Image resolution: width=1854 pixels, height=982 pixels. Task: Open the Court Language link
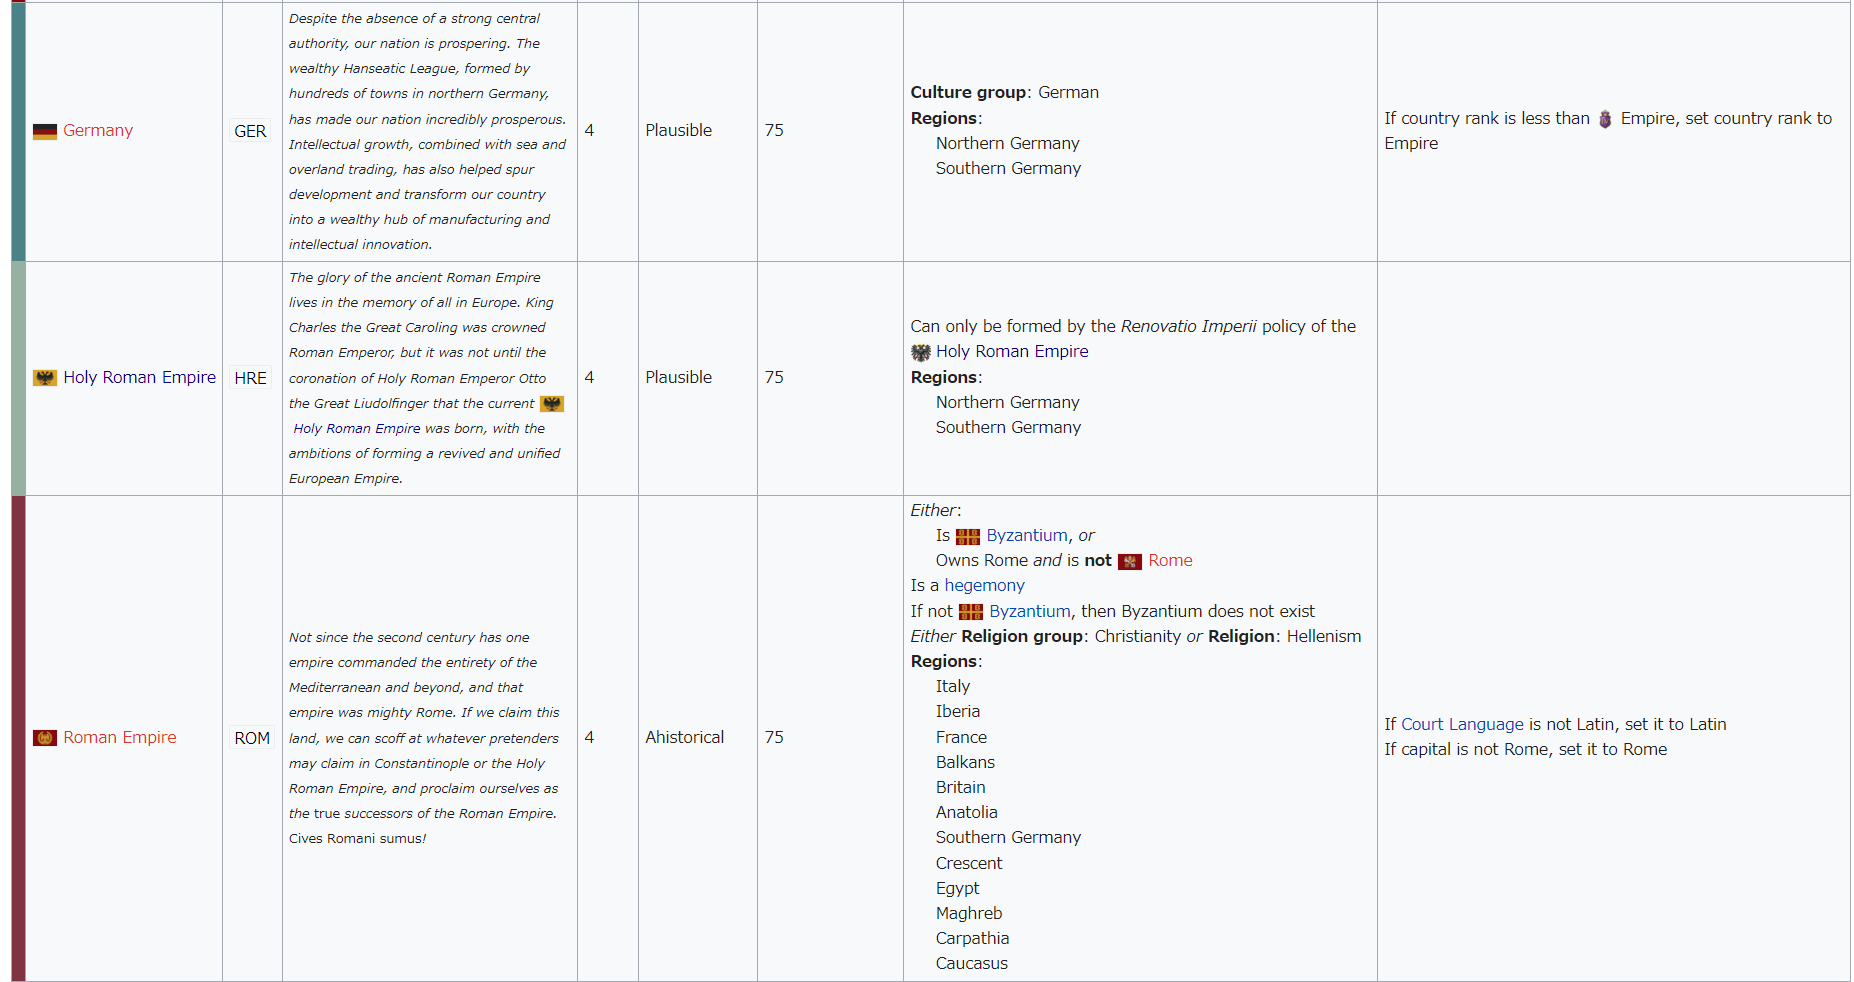point(1462,724)
